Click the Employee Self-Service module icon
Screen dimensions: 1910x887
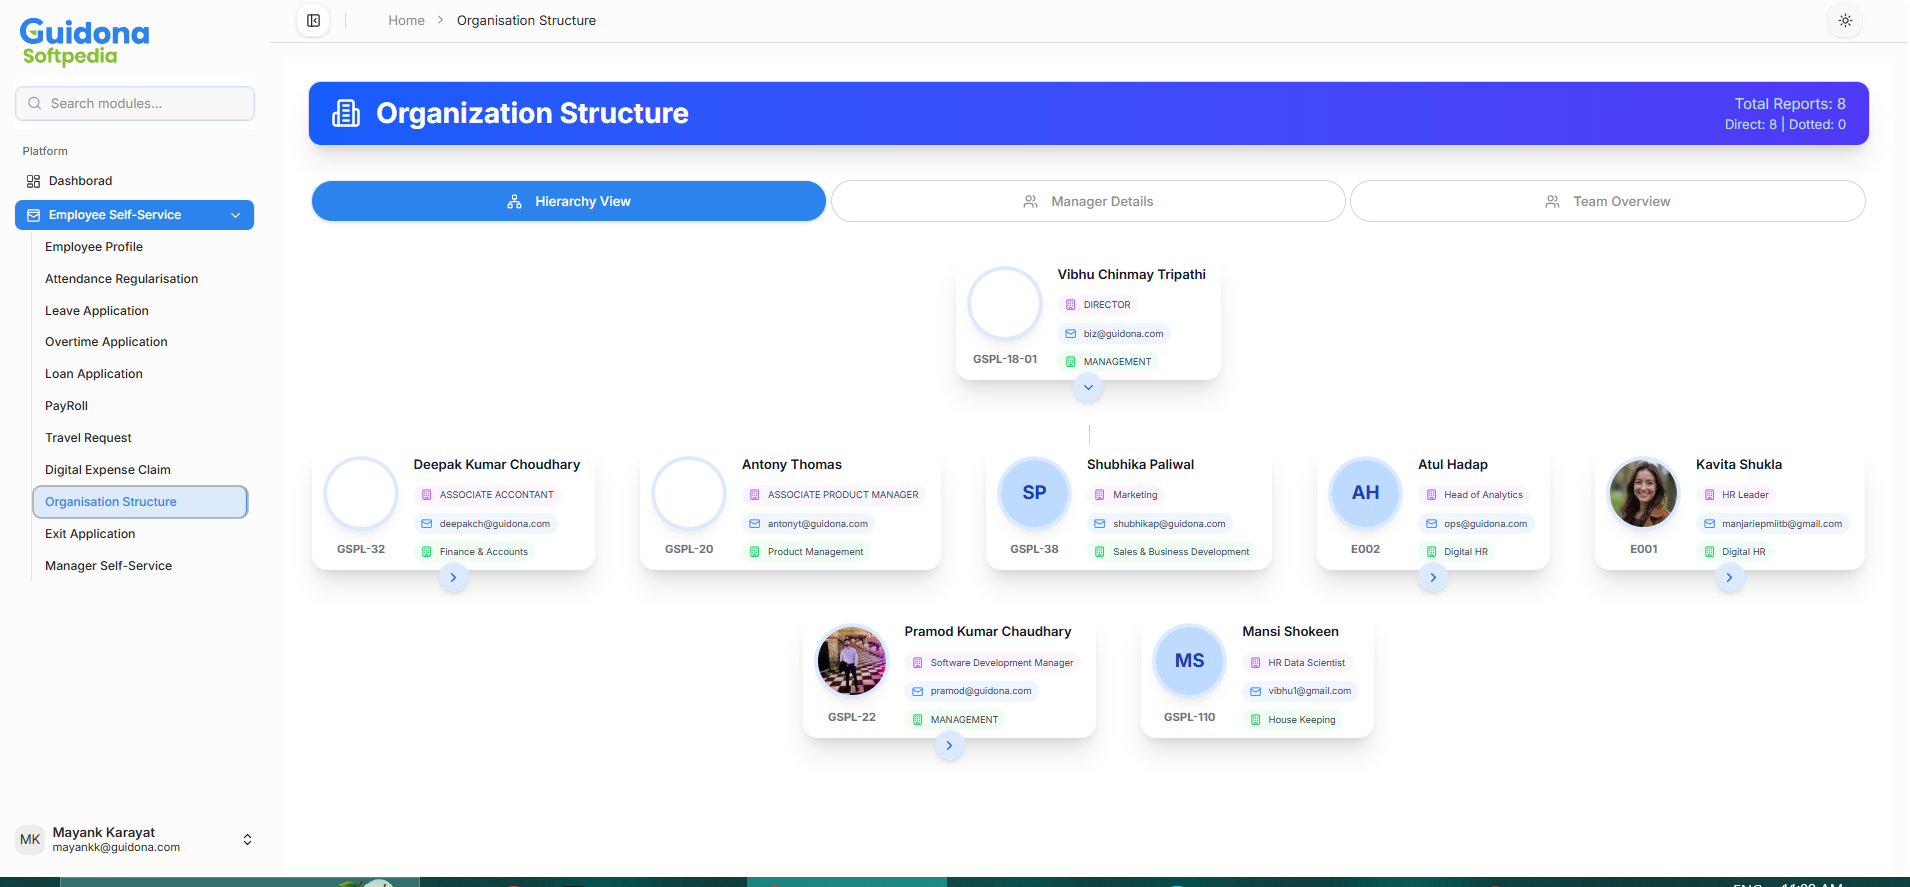[33, 215]
